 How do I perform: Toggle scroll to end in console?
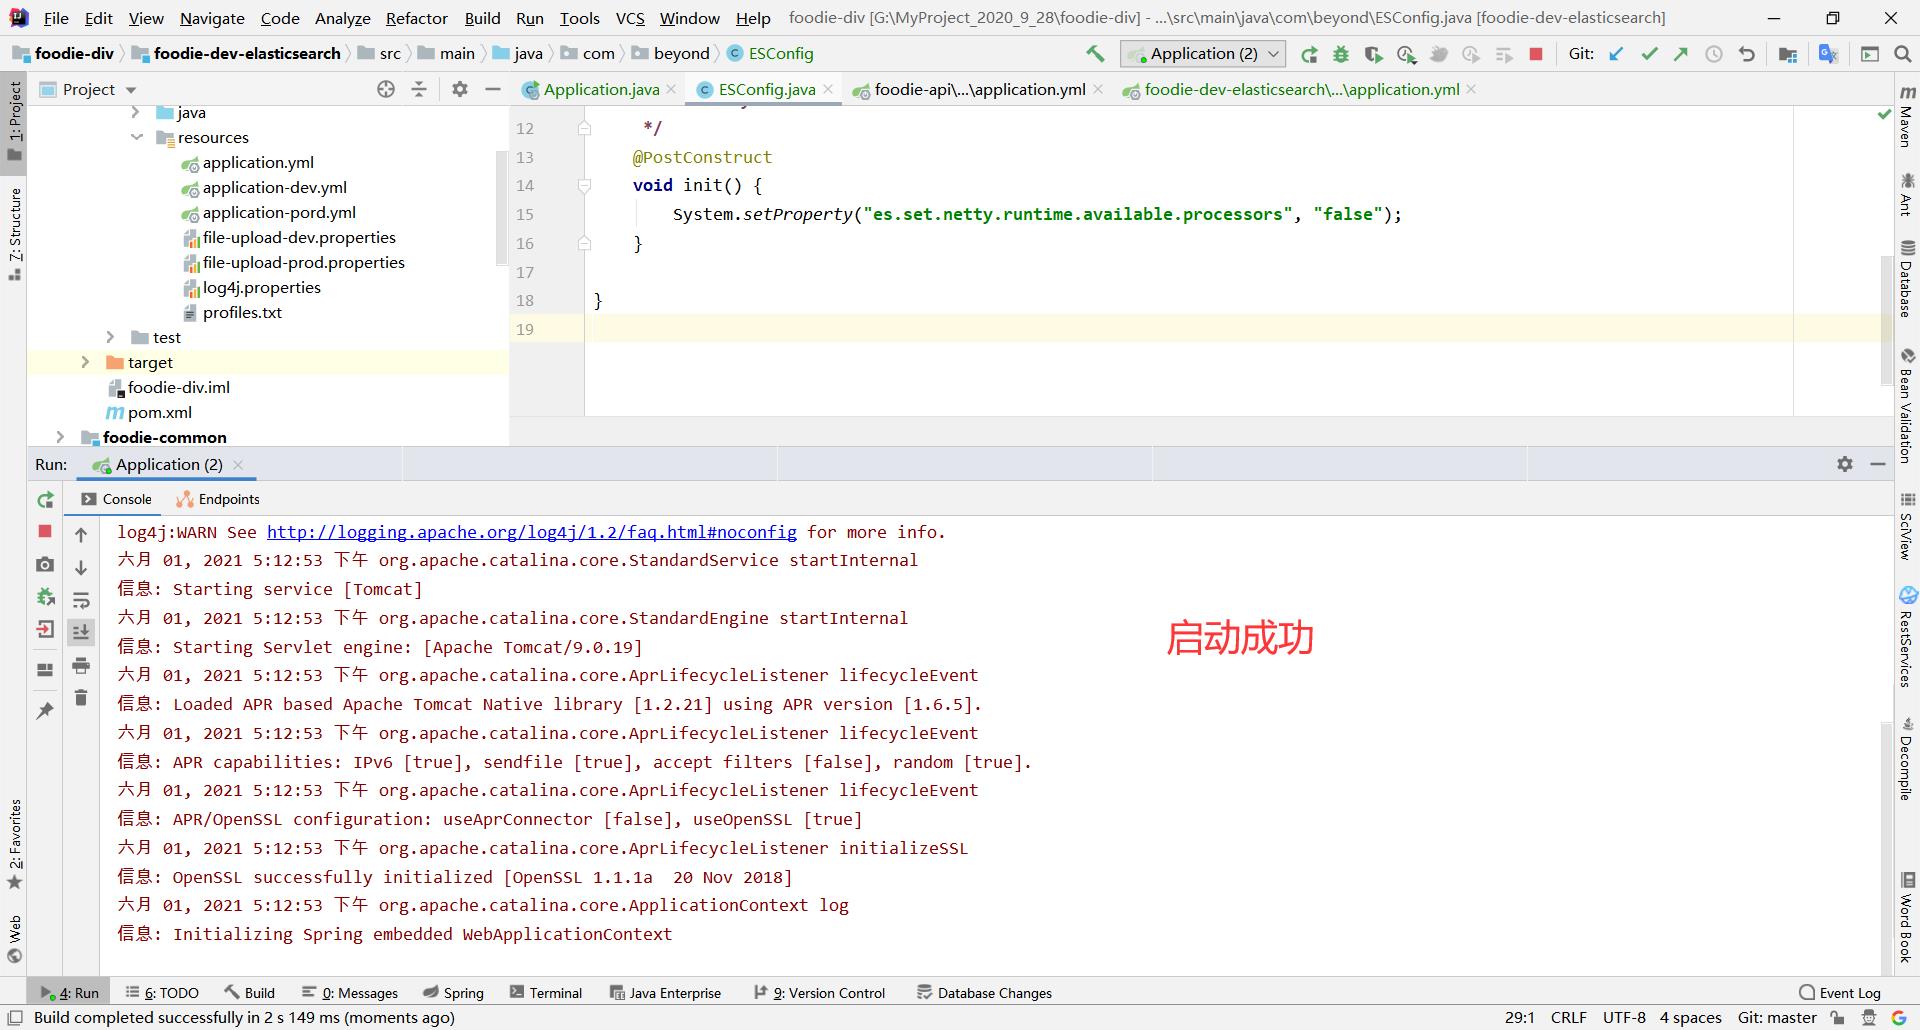81,632
